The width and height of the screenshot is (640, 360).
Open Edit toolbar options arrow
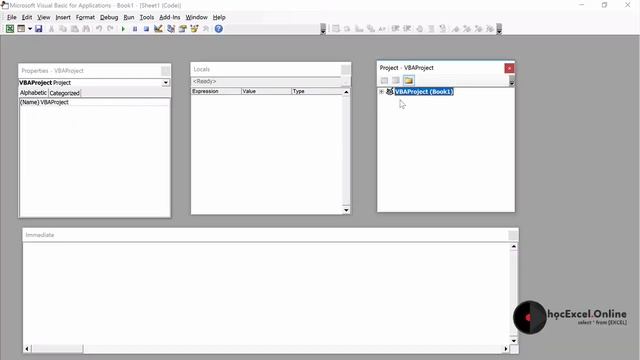pyautogui.click(x=499, y=29)
